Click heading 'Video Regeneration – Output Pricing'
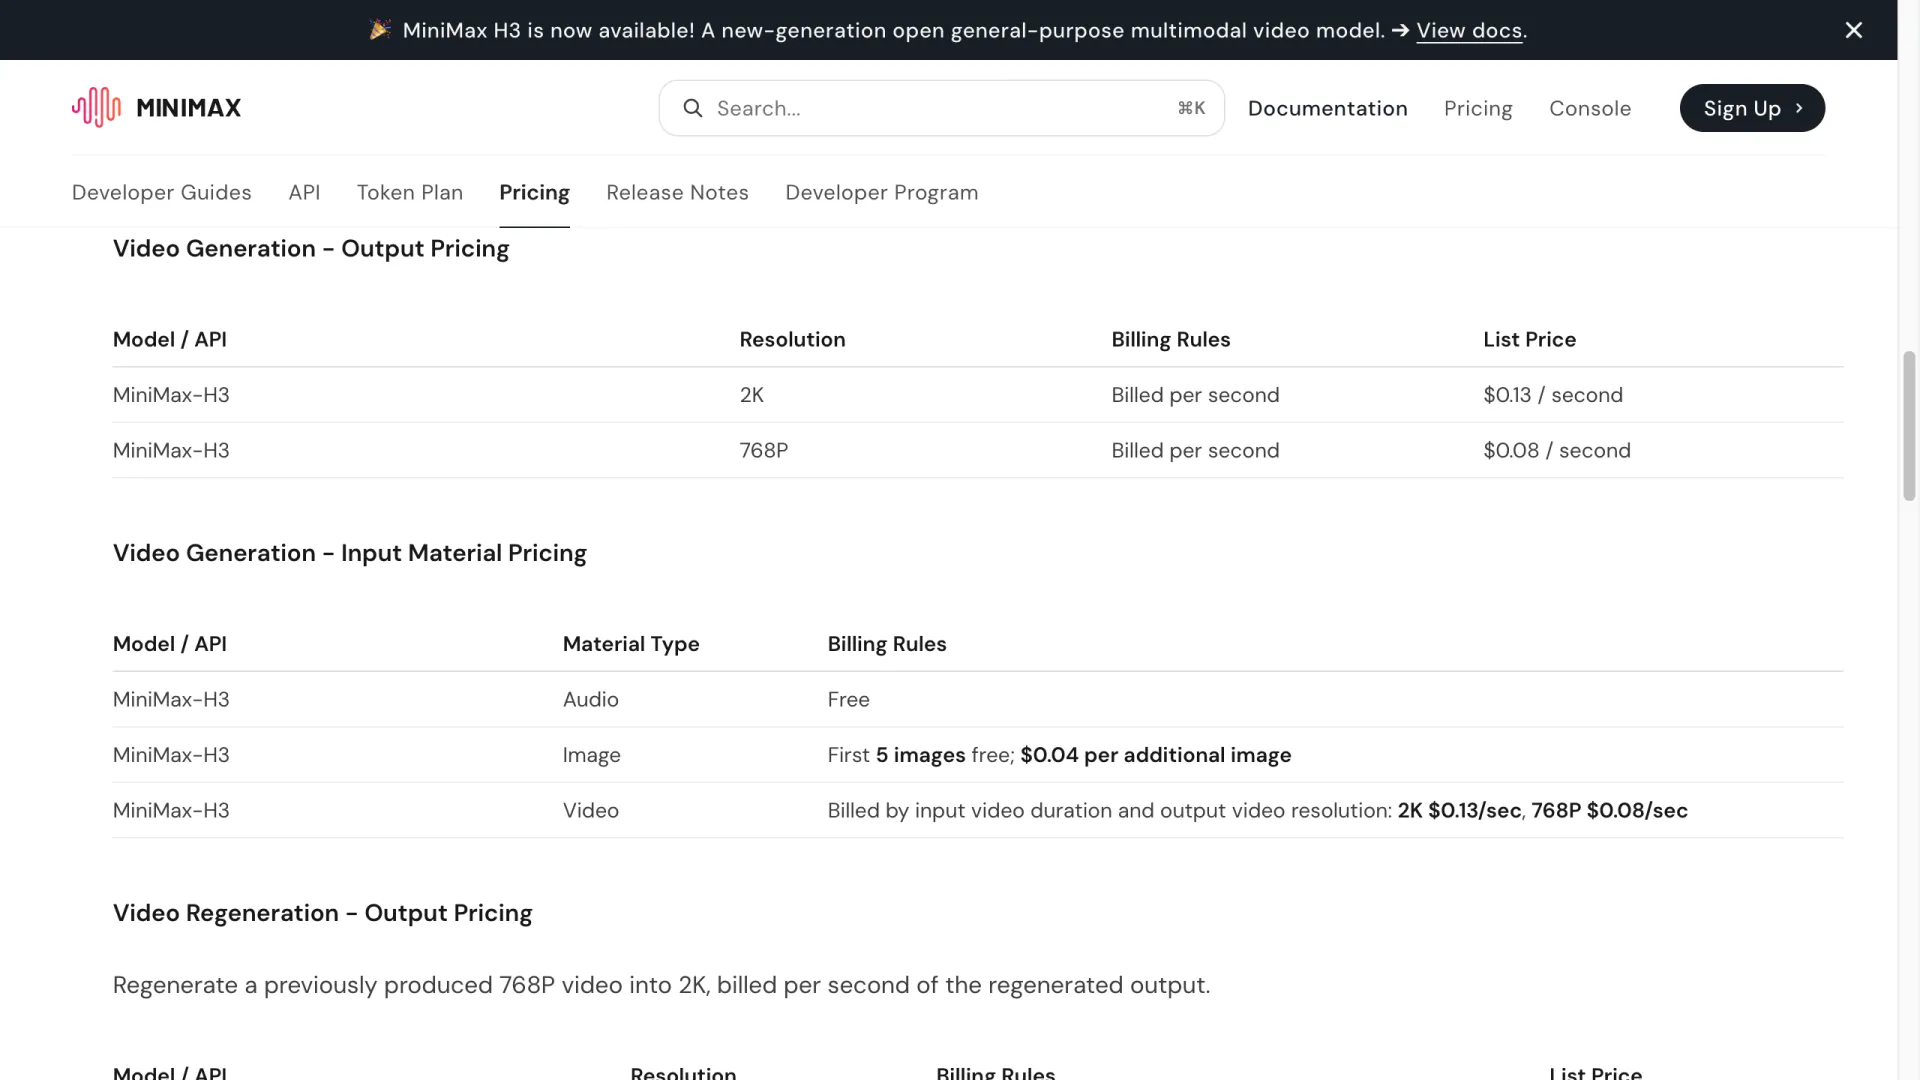Viewport: 1920px width, 1080px height. pyautogui.click(x=323, y=913)
